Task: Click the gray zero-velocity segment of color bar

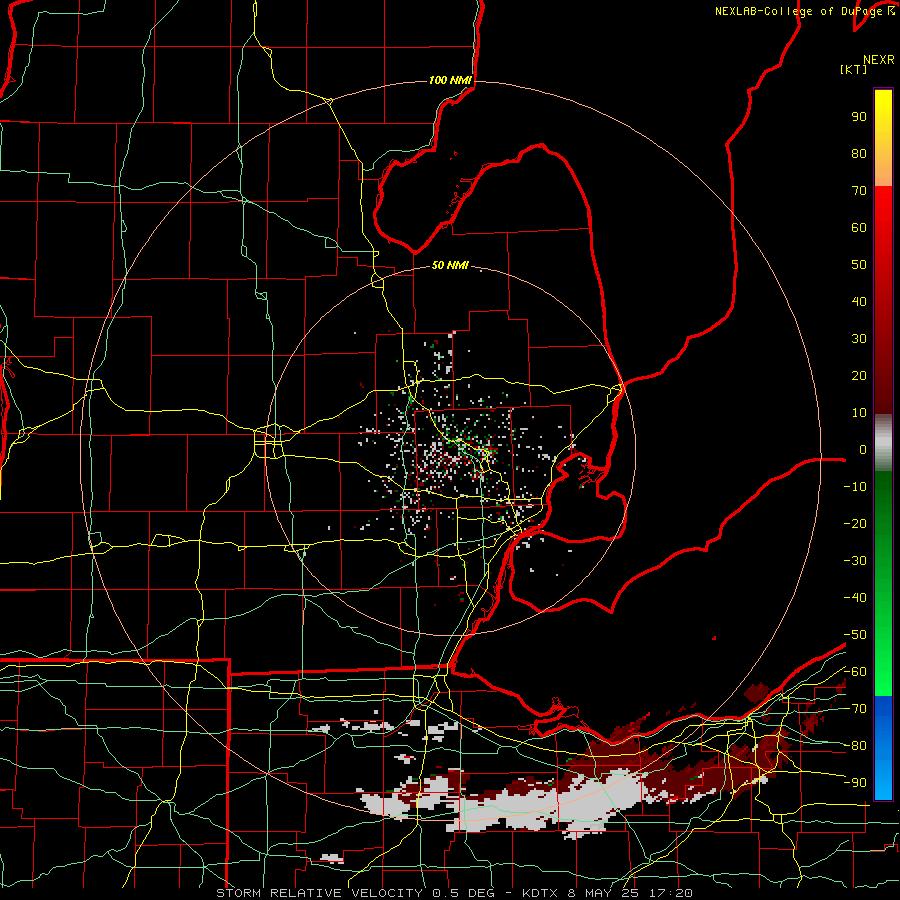Action: pyautogui.click(x=883, y=443)
